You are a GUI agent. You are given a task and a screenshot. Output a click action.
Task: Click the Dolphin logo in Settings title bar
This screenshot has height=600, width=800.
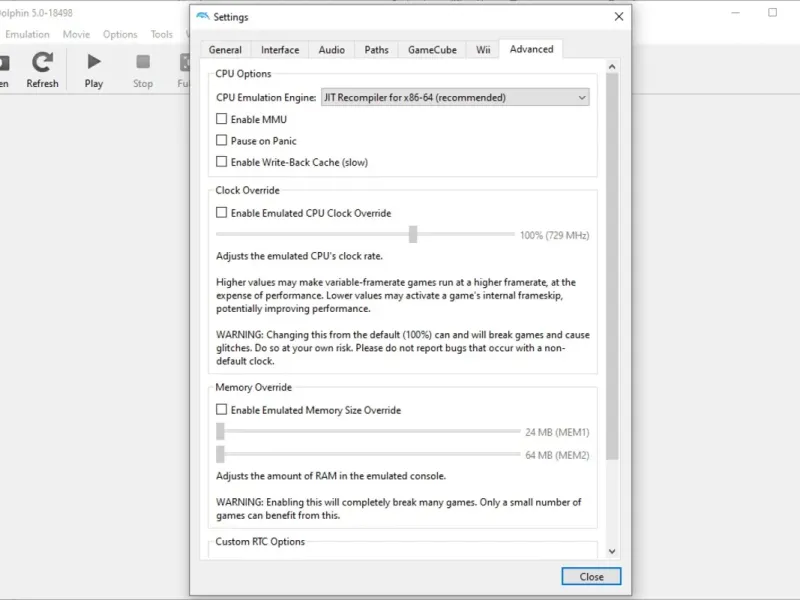[x=203, y=16]
